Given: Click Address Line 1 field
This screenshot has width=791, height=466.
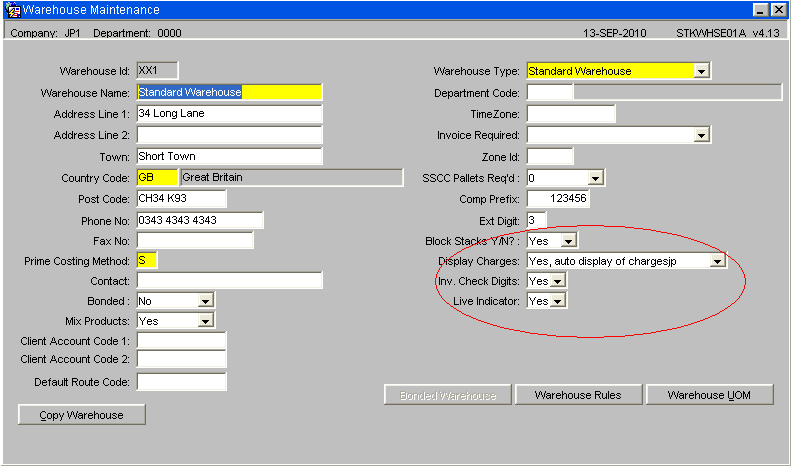Looking at the screenshot, I should [229, 113].
